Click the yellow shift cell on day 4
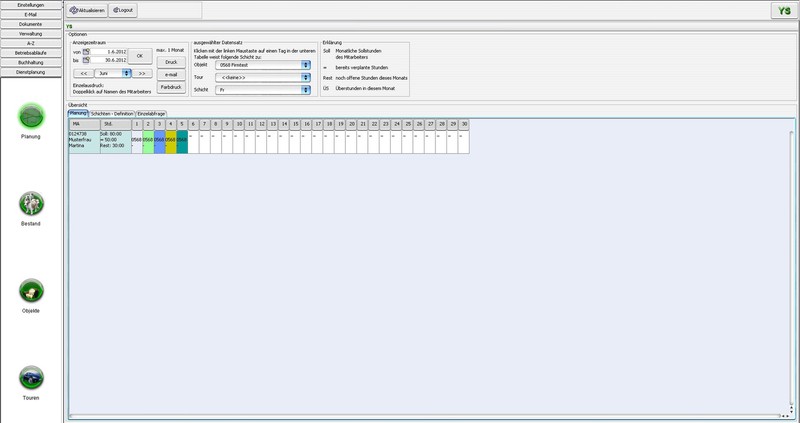Viewport: 800px width, 423px height. (170, 142)
